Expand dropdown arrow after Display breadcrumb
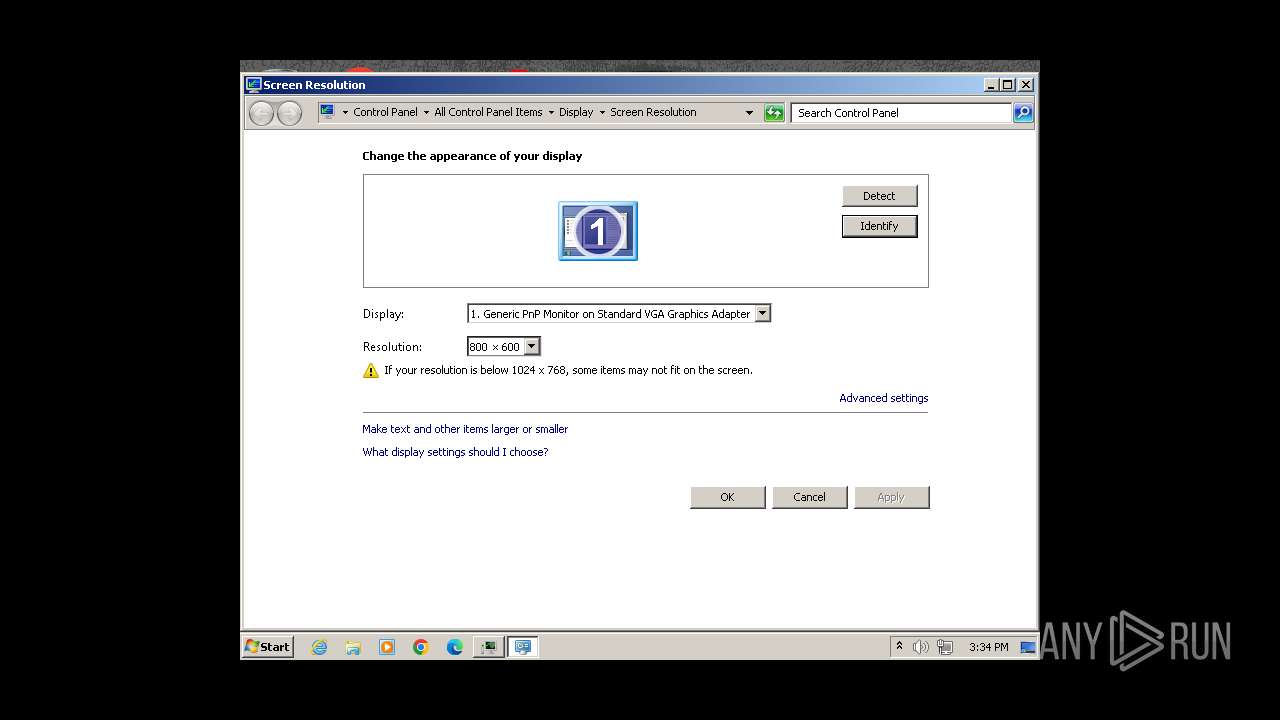Screen dimensions: 1280x720 pos(602,113)
